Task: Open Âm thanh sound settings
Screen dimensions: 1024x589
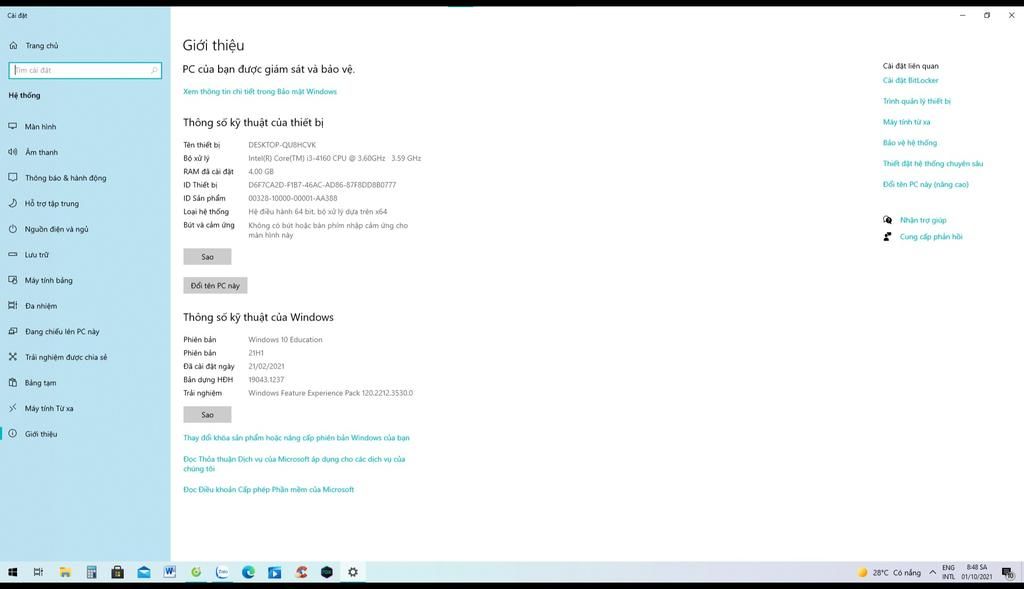Action: 41,152
